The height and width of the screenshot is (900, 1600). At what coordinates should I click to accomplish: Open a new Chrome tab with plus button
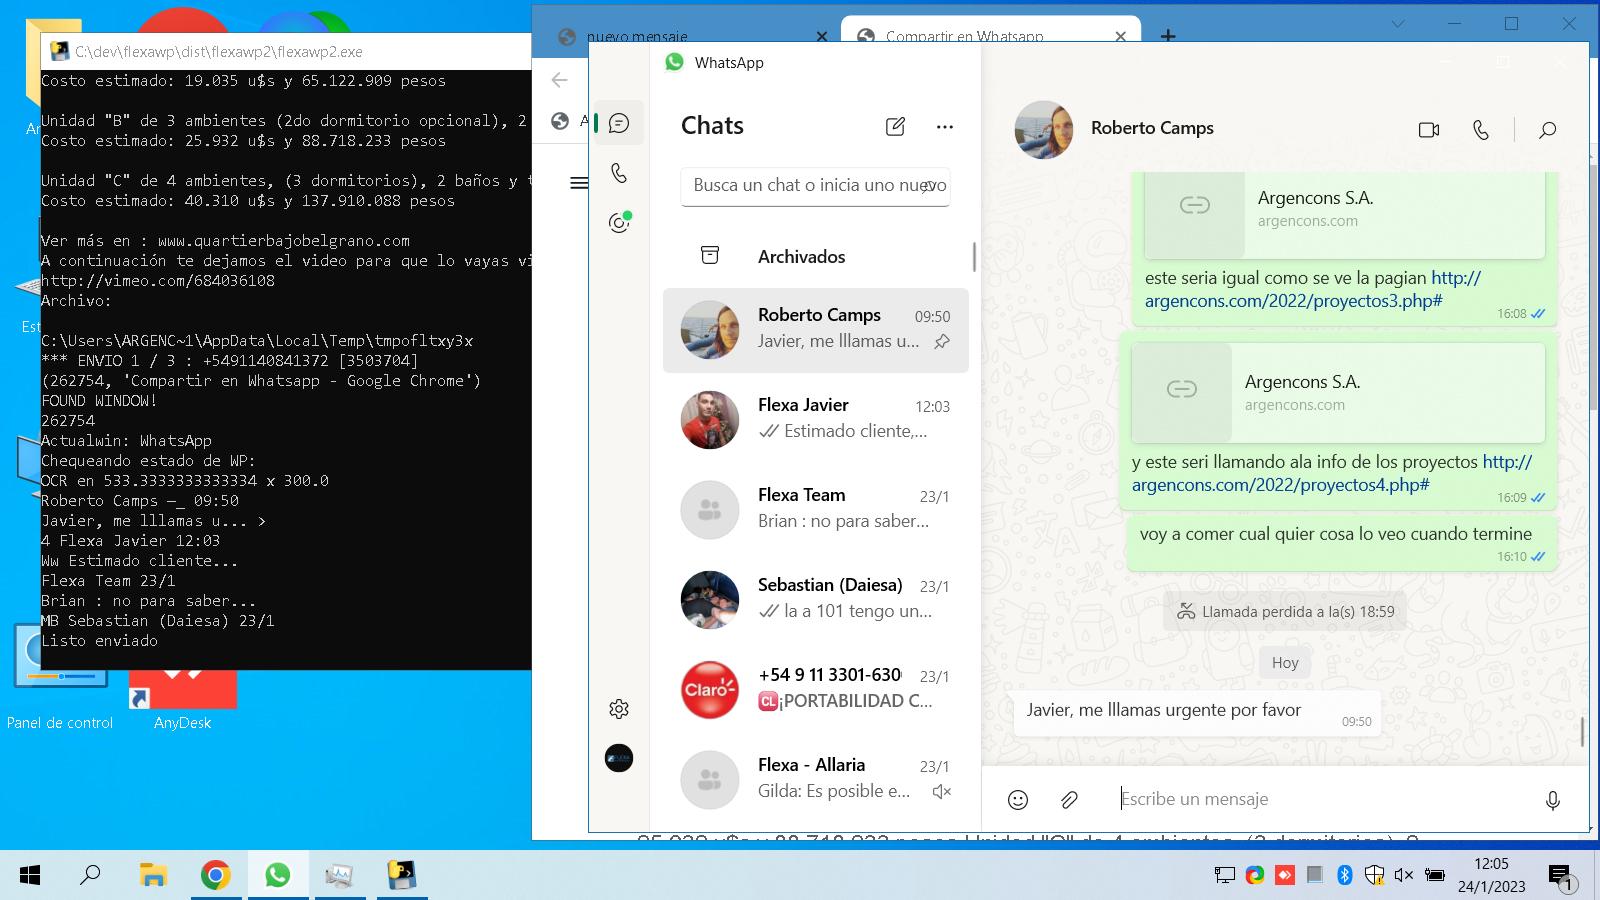tap(1167, 36)
